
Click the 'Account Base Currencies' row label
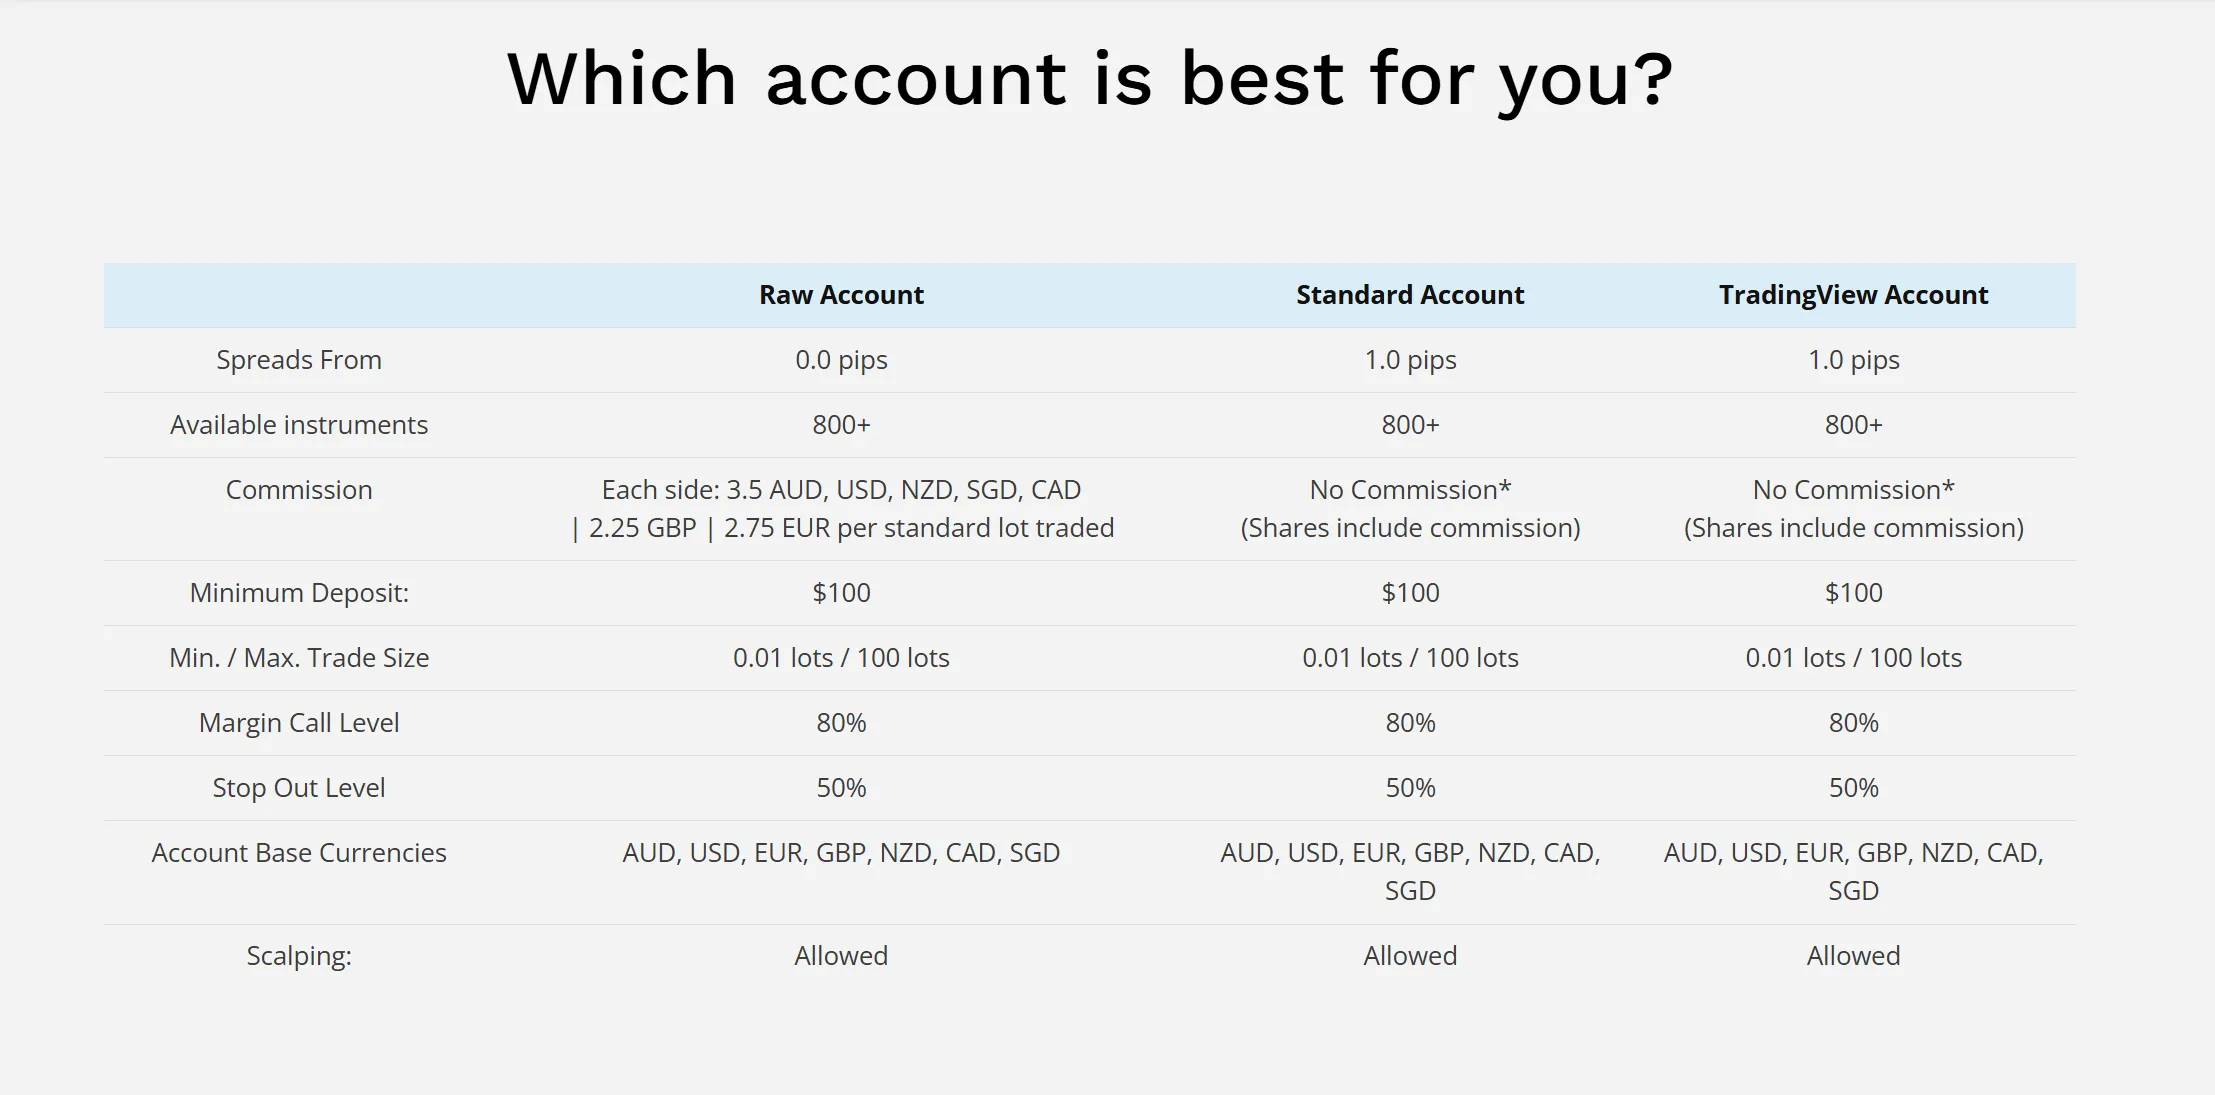click(299, 853)
